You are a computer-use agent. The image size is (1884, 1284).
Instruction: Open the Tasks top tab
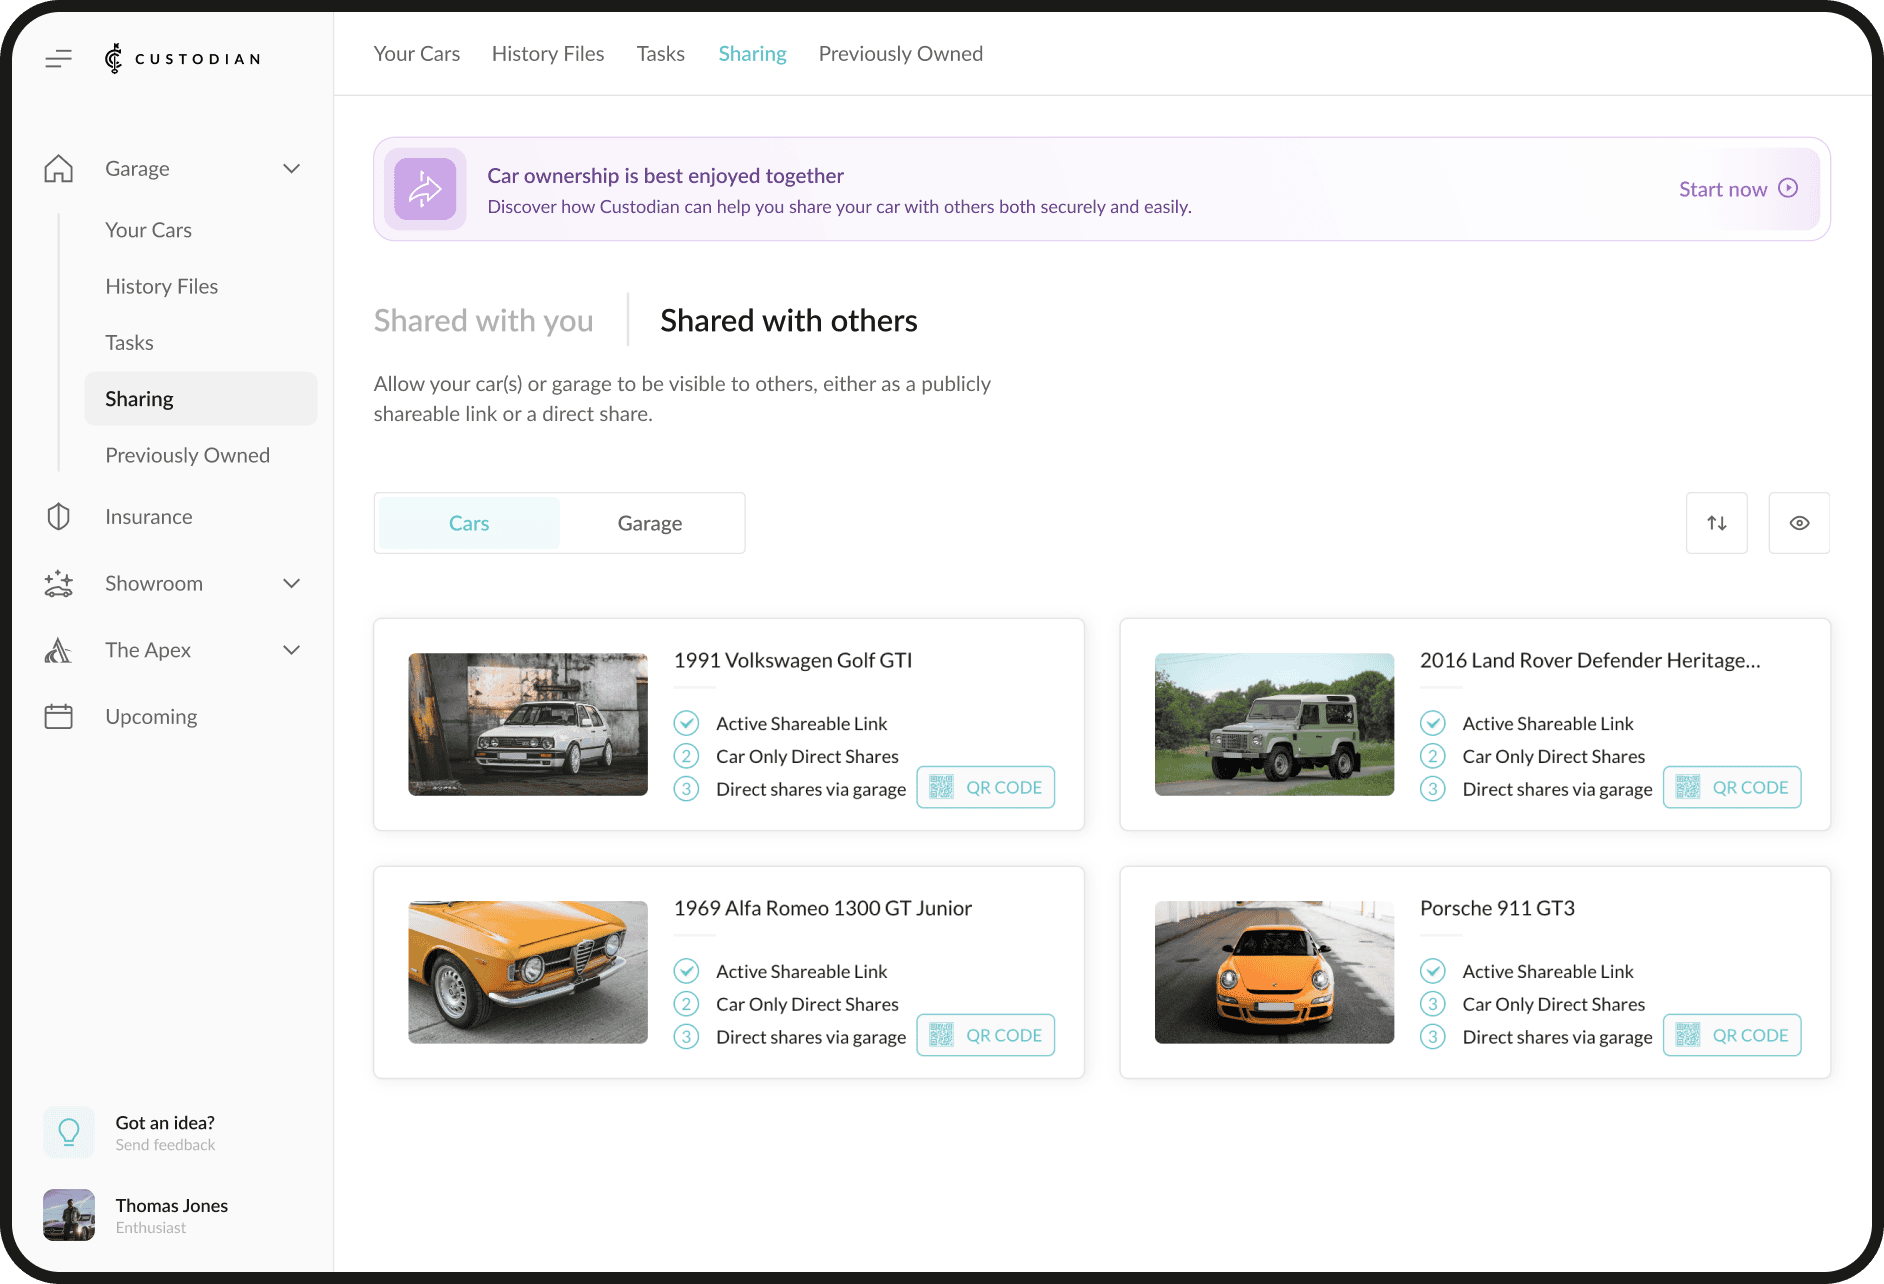(661, 54)
